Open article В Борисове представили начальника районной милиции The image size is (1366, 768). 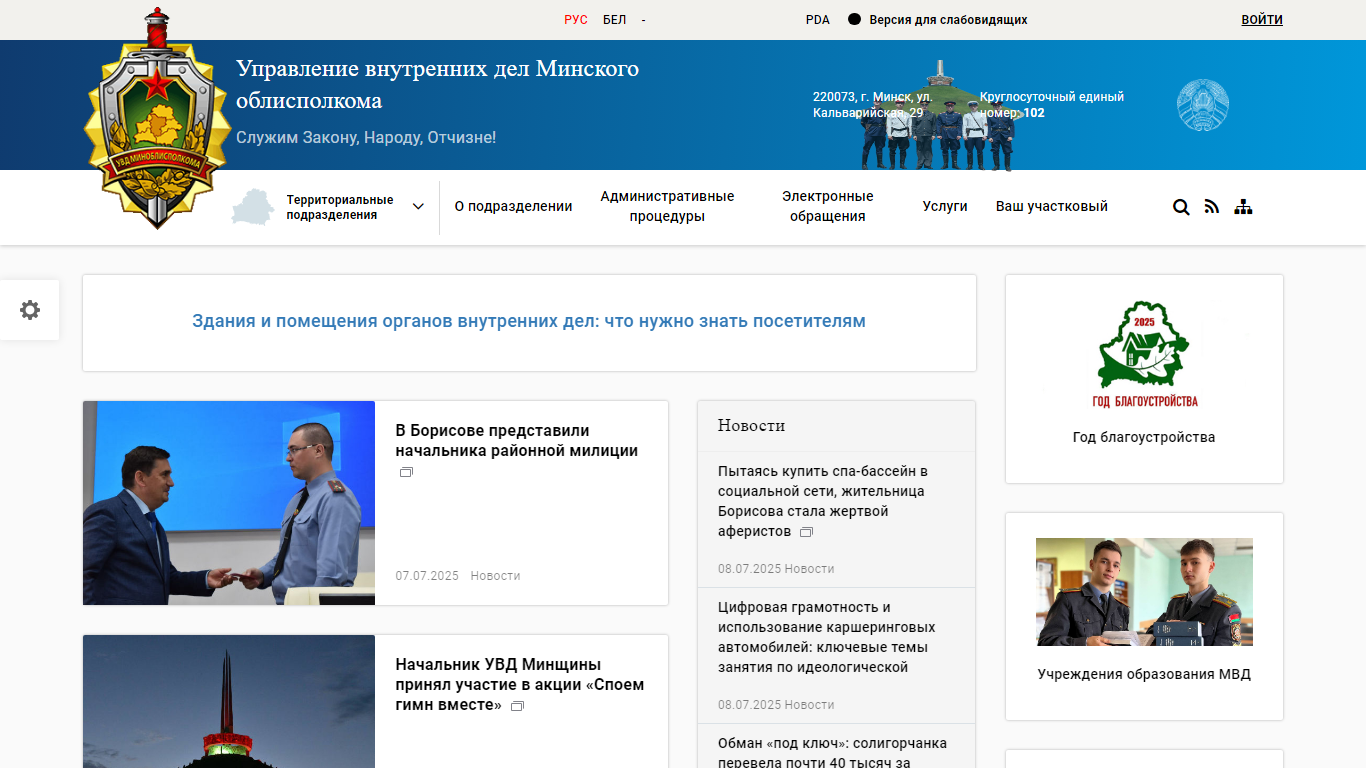coord(516,441)
